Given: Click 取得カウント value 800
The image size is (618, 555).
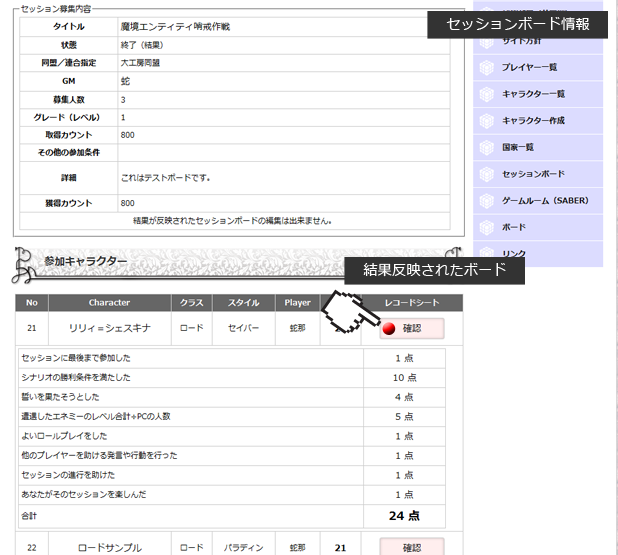Looking at the screenshot, I should [127, 135].
